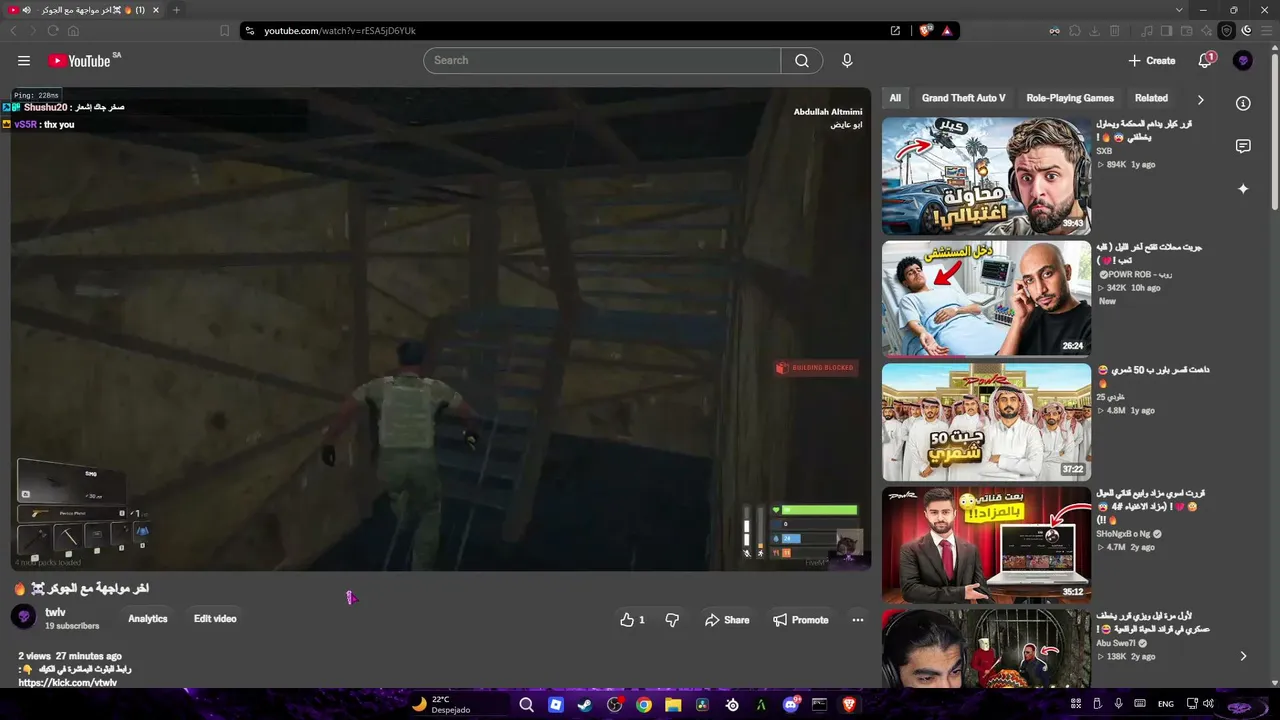Open the Abu Swe7l video thumbnail

point(986,648)
